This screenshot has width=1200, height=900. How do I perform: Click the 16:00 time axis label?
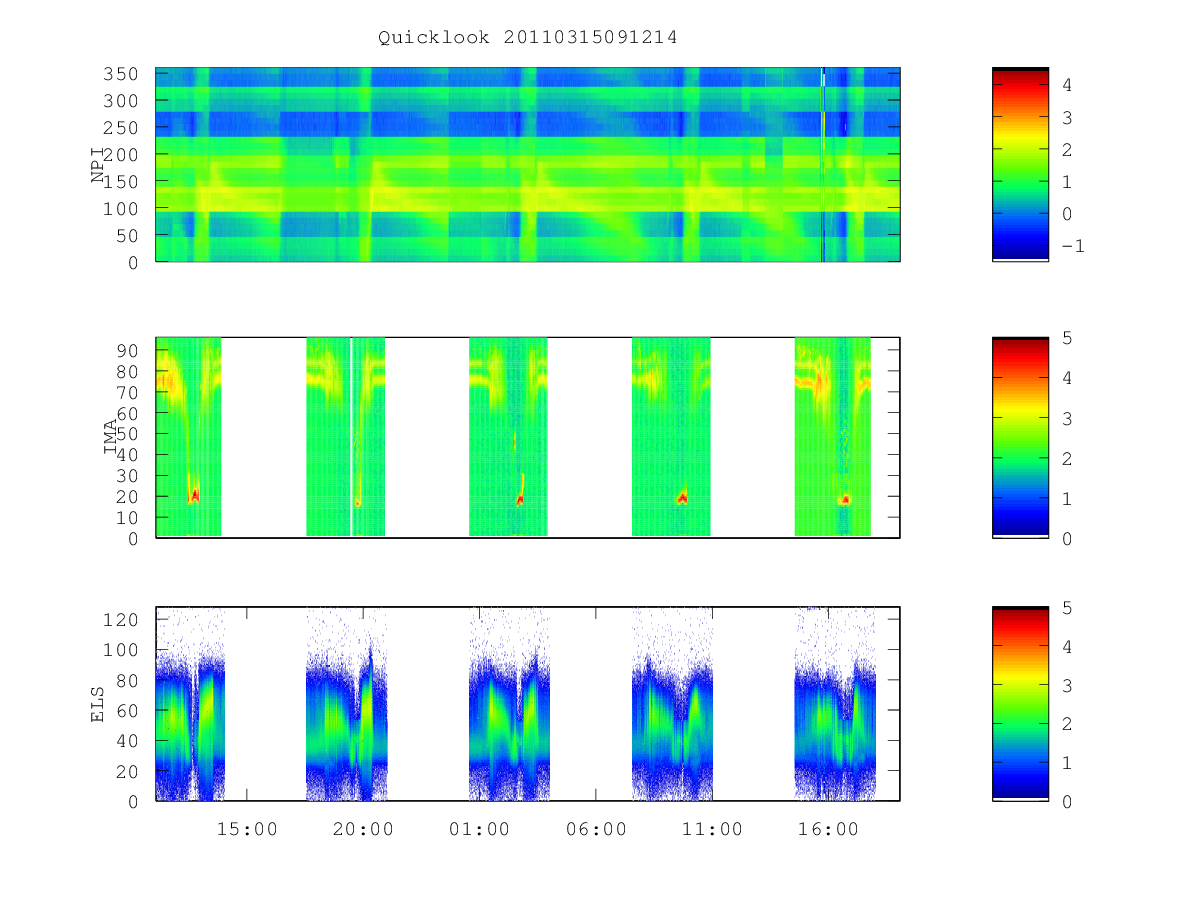[829, 829]
